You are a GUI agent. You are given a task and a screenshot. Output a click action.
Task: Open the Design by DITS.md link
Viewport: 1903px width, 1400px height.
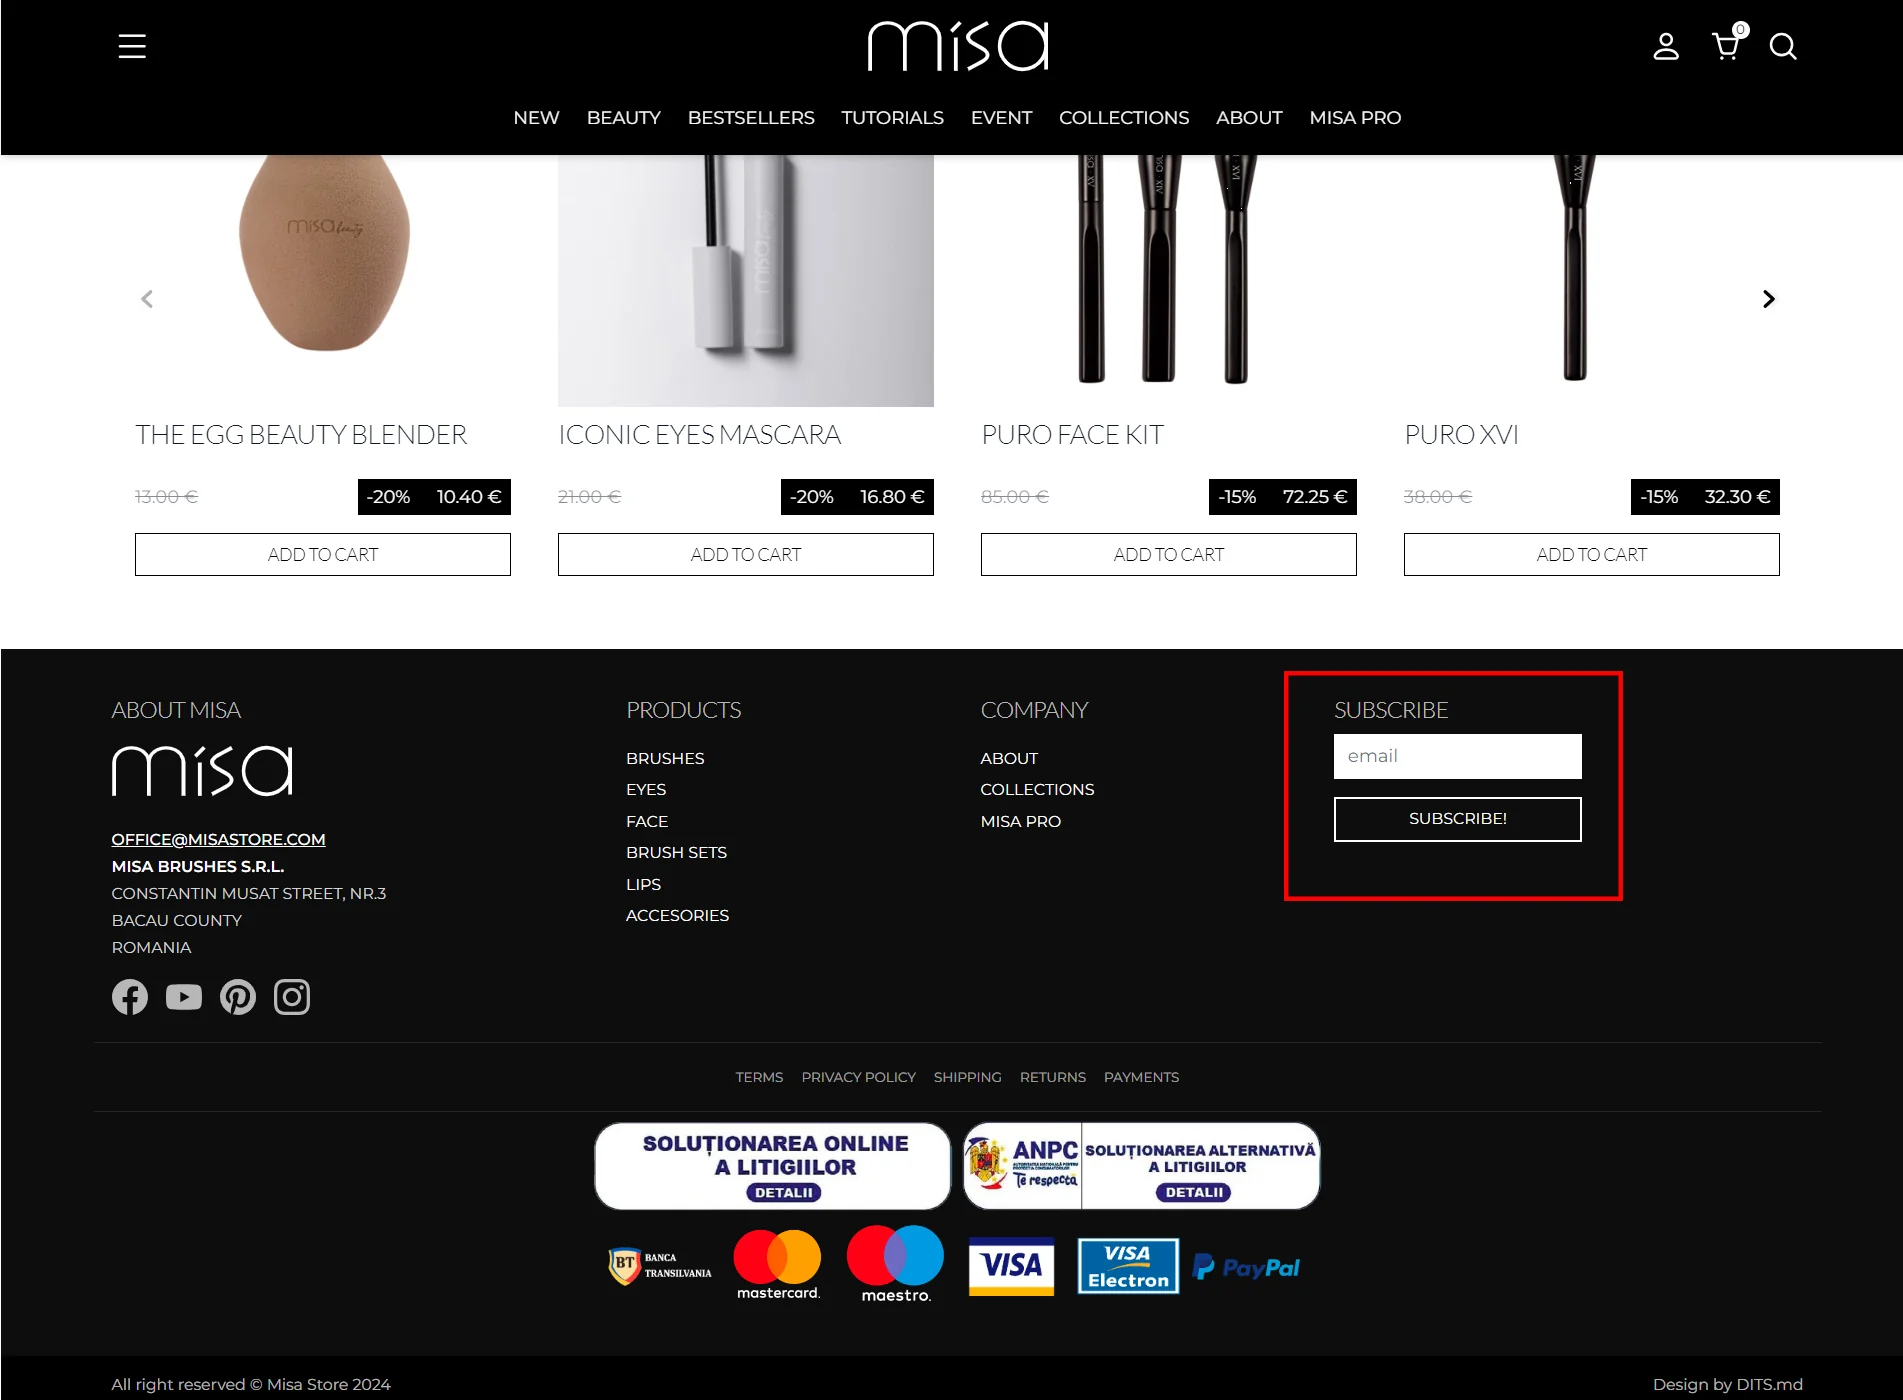tap(1728, 1385)
